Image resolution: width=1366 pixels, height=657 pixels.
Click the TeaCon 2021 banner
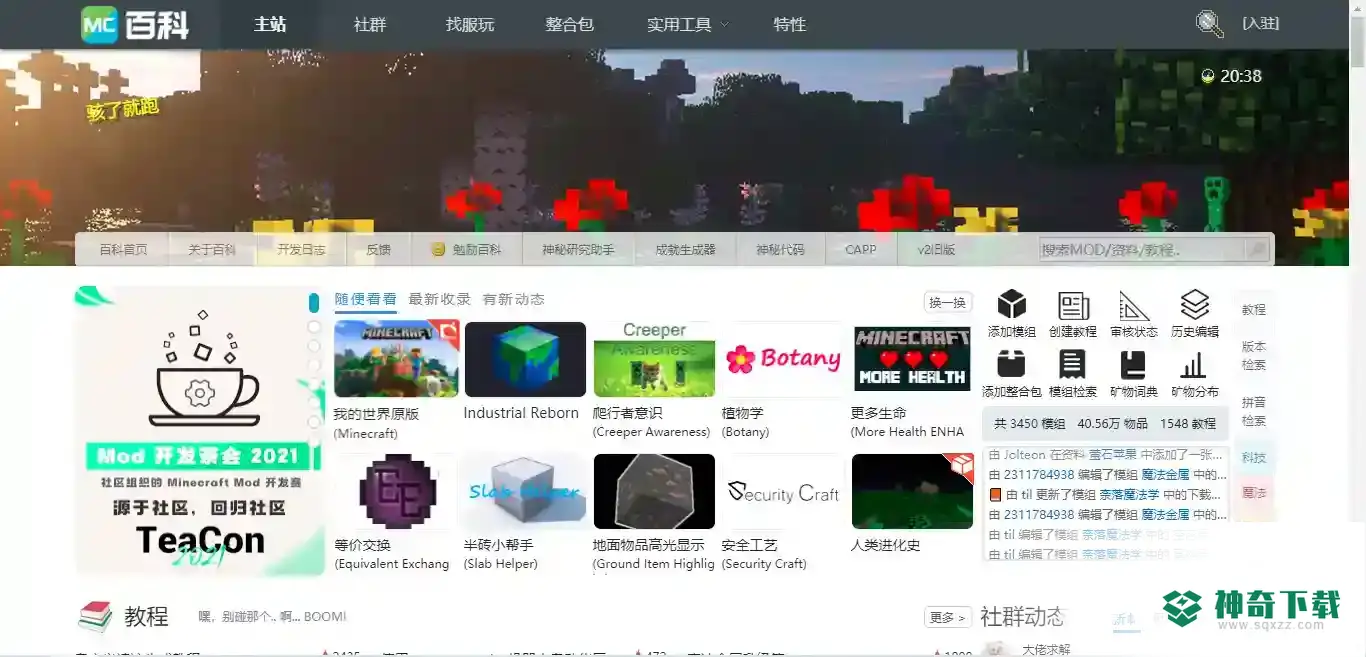(x=200, y=431)
